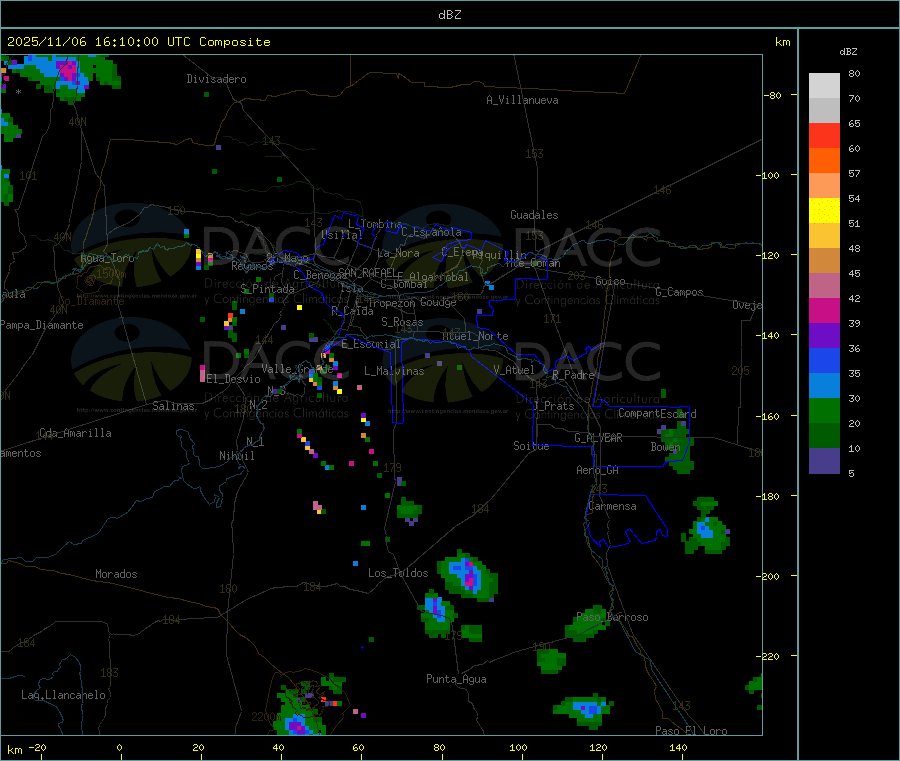The width and height of the screenshot is (900, 761).
Task: Click the Pampa_Diamante label
Action: point(42,325)
